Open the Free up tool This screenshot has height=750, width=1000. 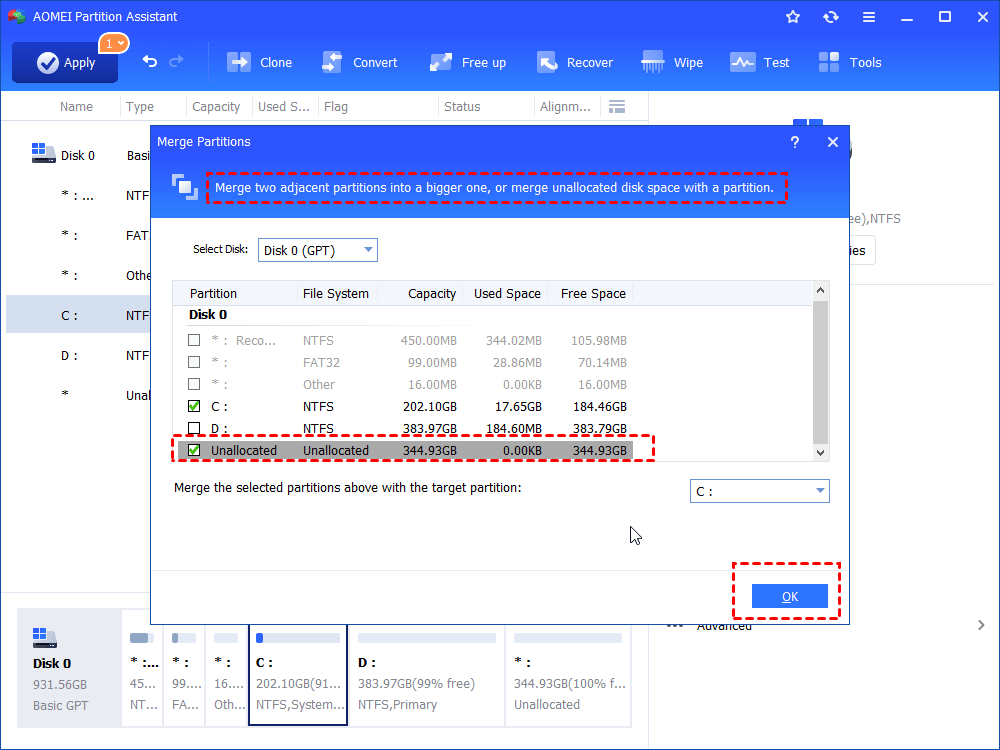pos(467,62)
